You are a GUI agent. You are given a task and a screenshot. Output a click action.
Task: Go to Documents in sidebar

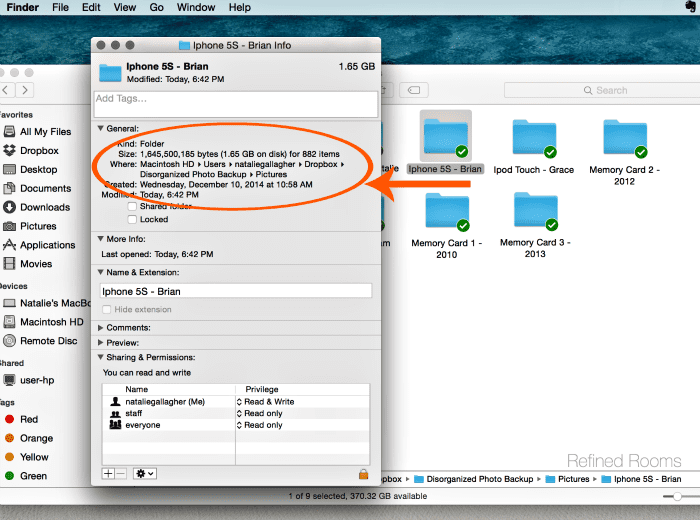click(37, 188)
